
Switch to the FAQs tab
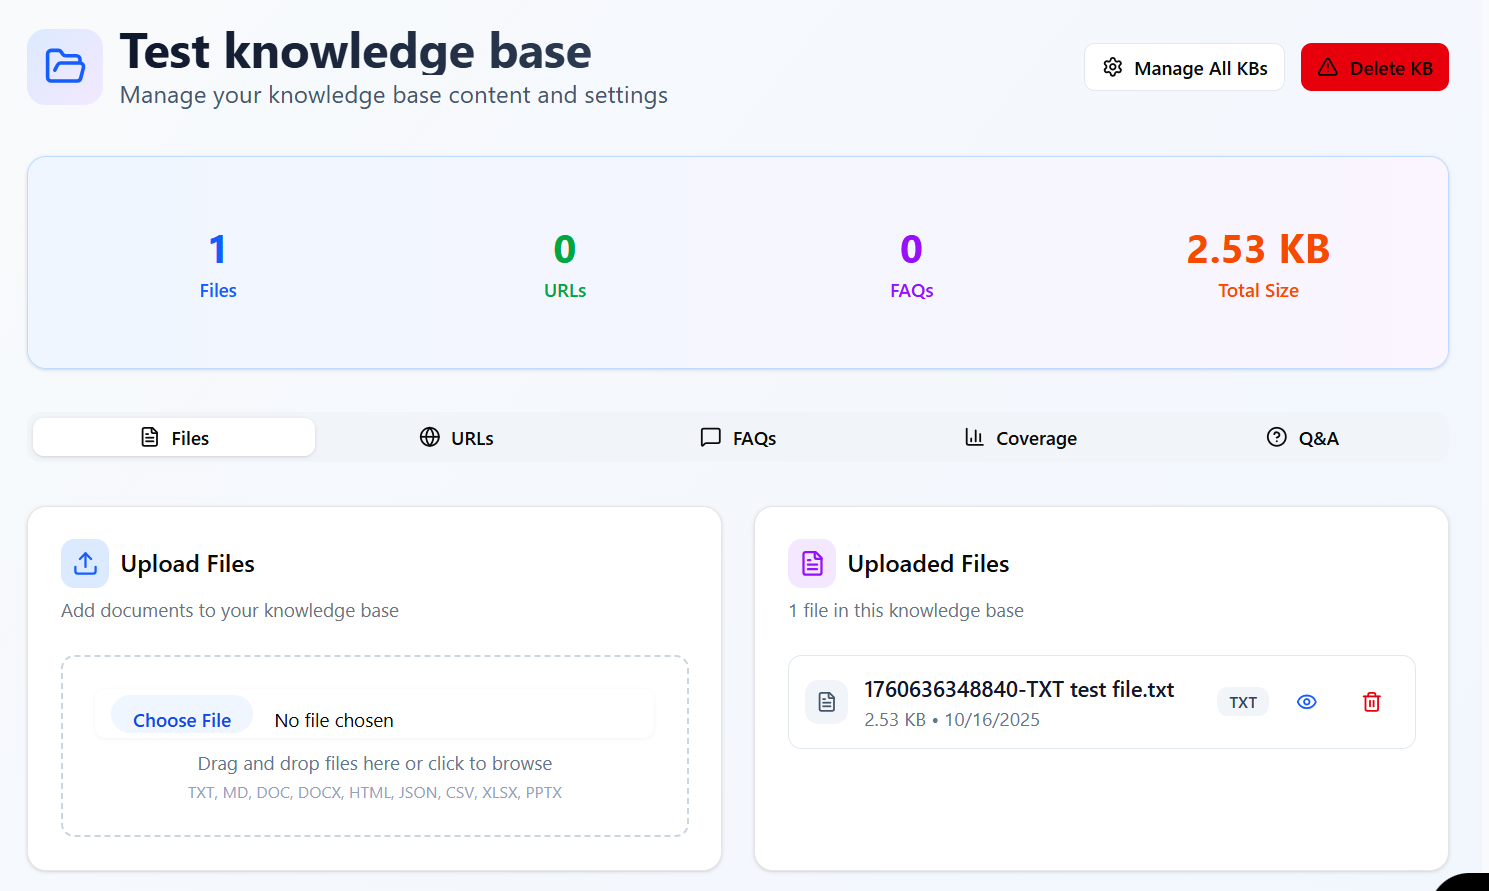point(738,437)
